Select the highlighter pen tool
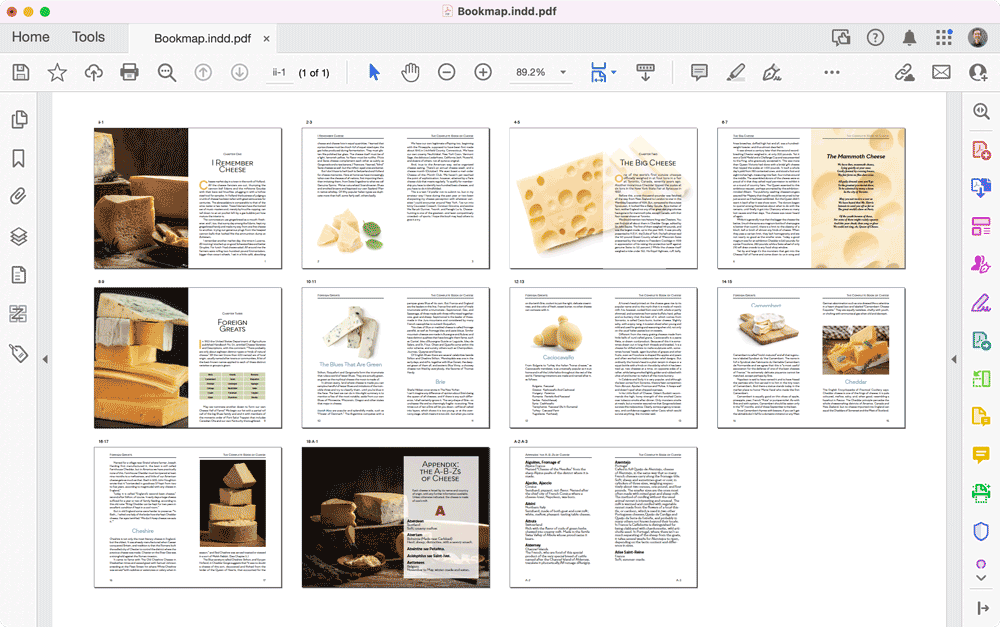 [735, 72]
